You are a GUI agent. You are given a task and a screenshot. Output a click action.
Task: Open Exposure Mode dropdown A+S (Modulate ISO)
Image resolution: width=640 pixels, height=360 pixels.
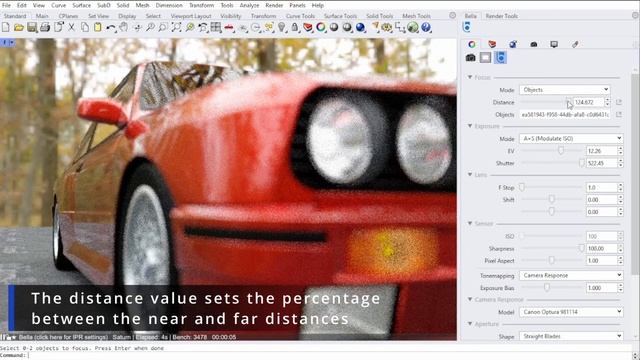point(571,139)
